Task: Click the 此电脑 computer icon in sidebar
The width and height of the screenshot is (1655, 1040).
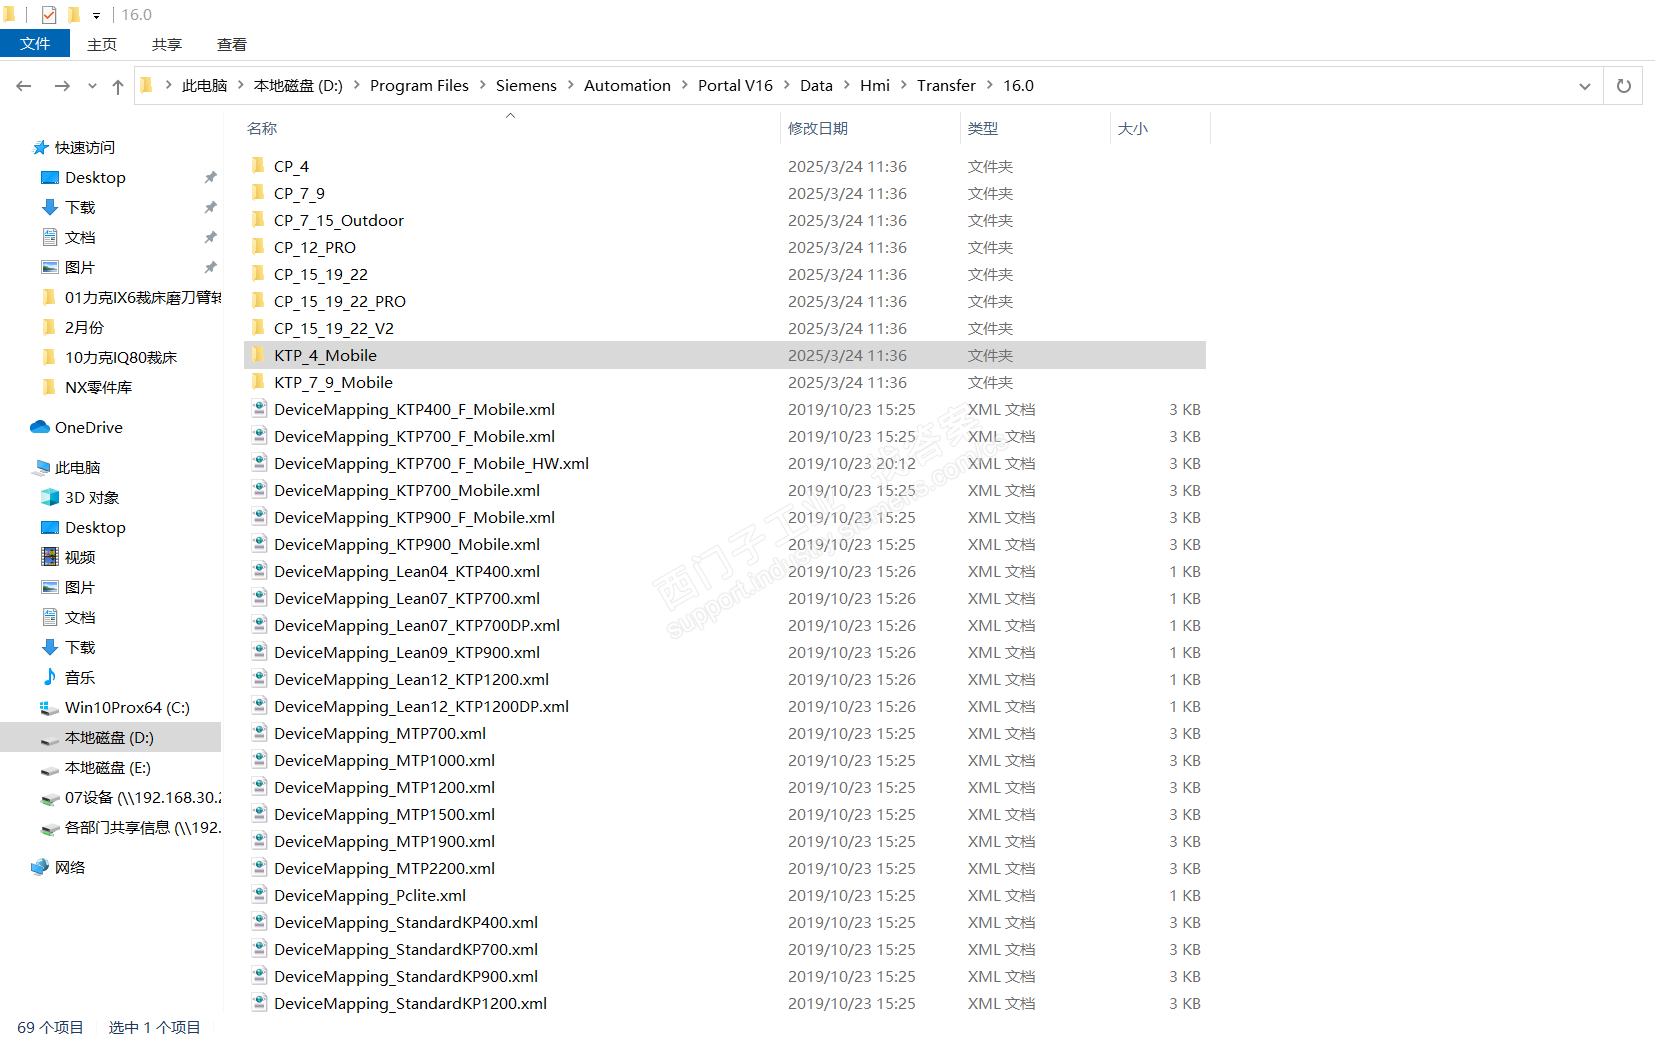Action: click(x=42, y=468)
